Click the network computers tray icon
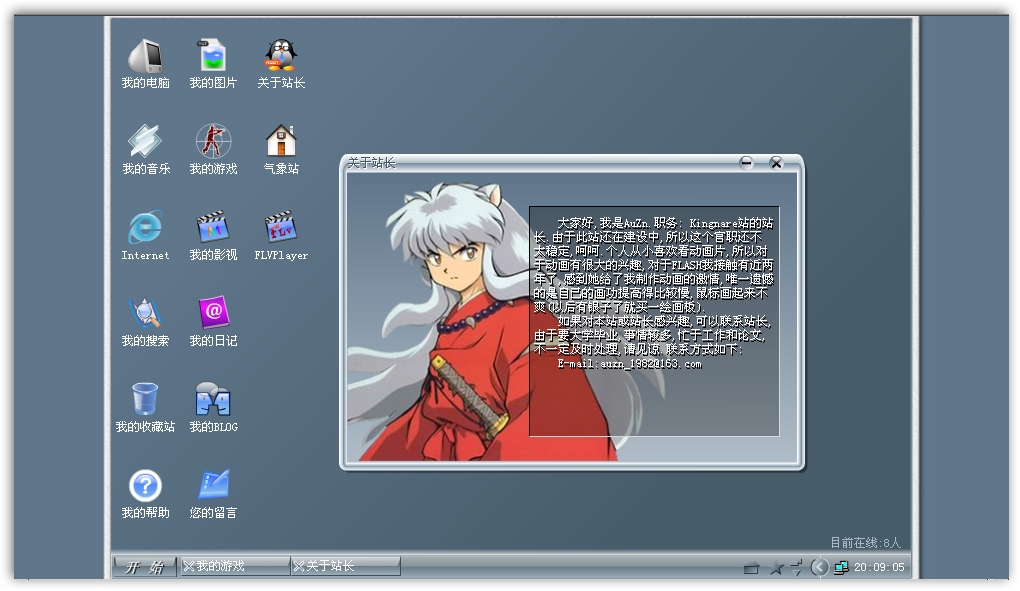Viewport: 1020px width, 591px height. click(841, 568)
